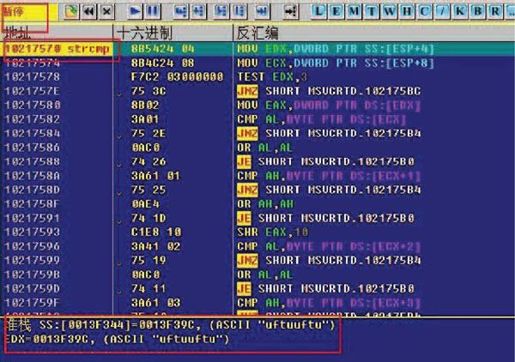
Task: Select address 10217584
Action: pos(32,133)
